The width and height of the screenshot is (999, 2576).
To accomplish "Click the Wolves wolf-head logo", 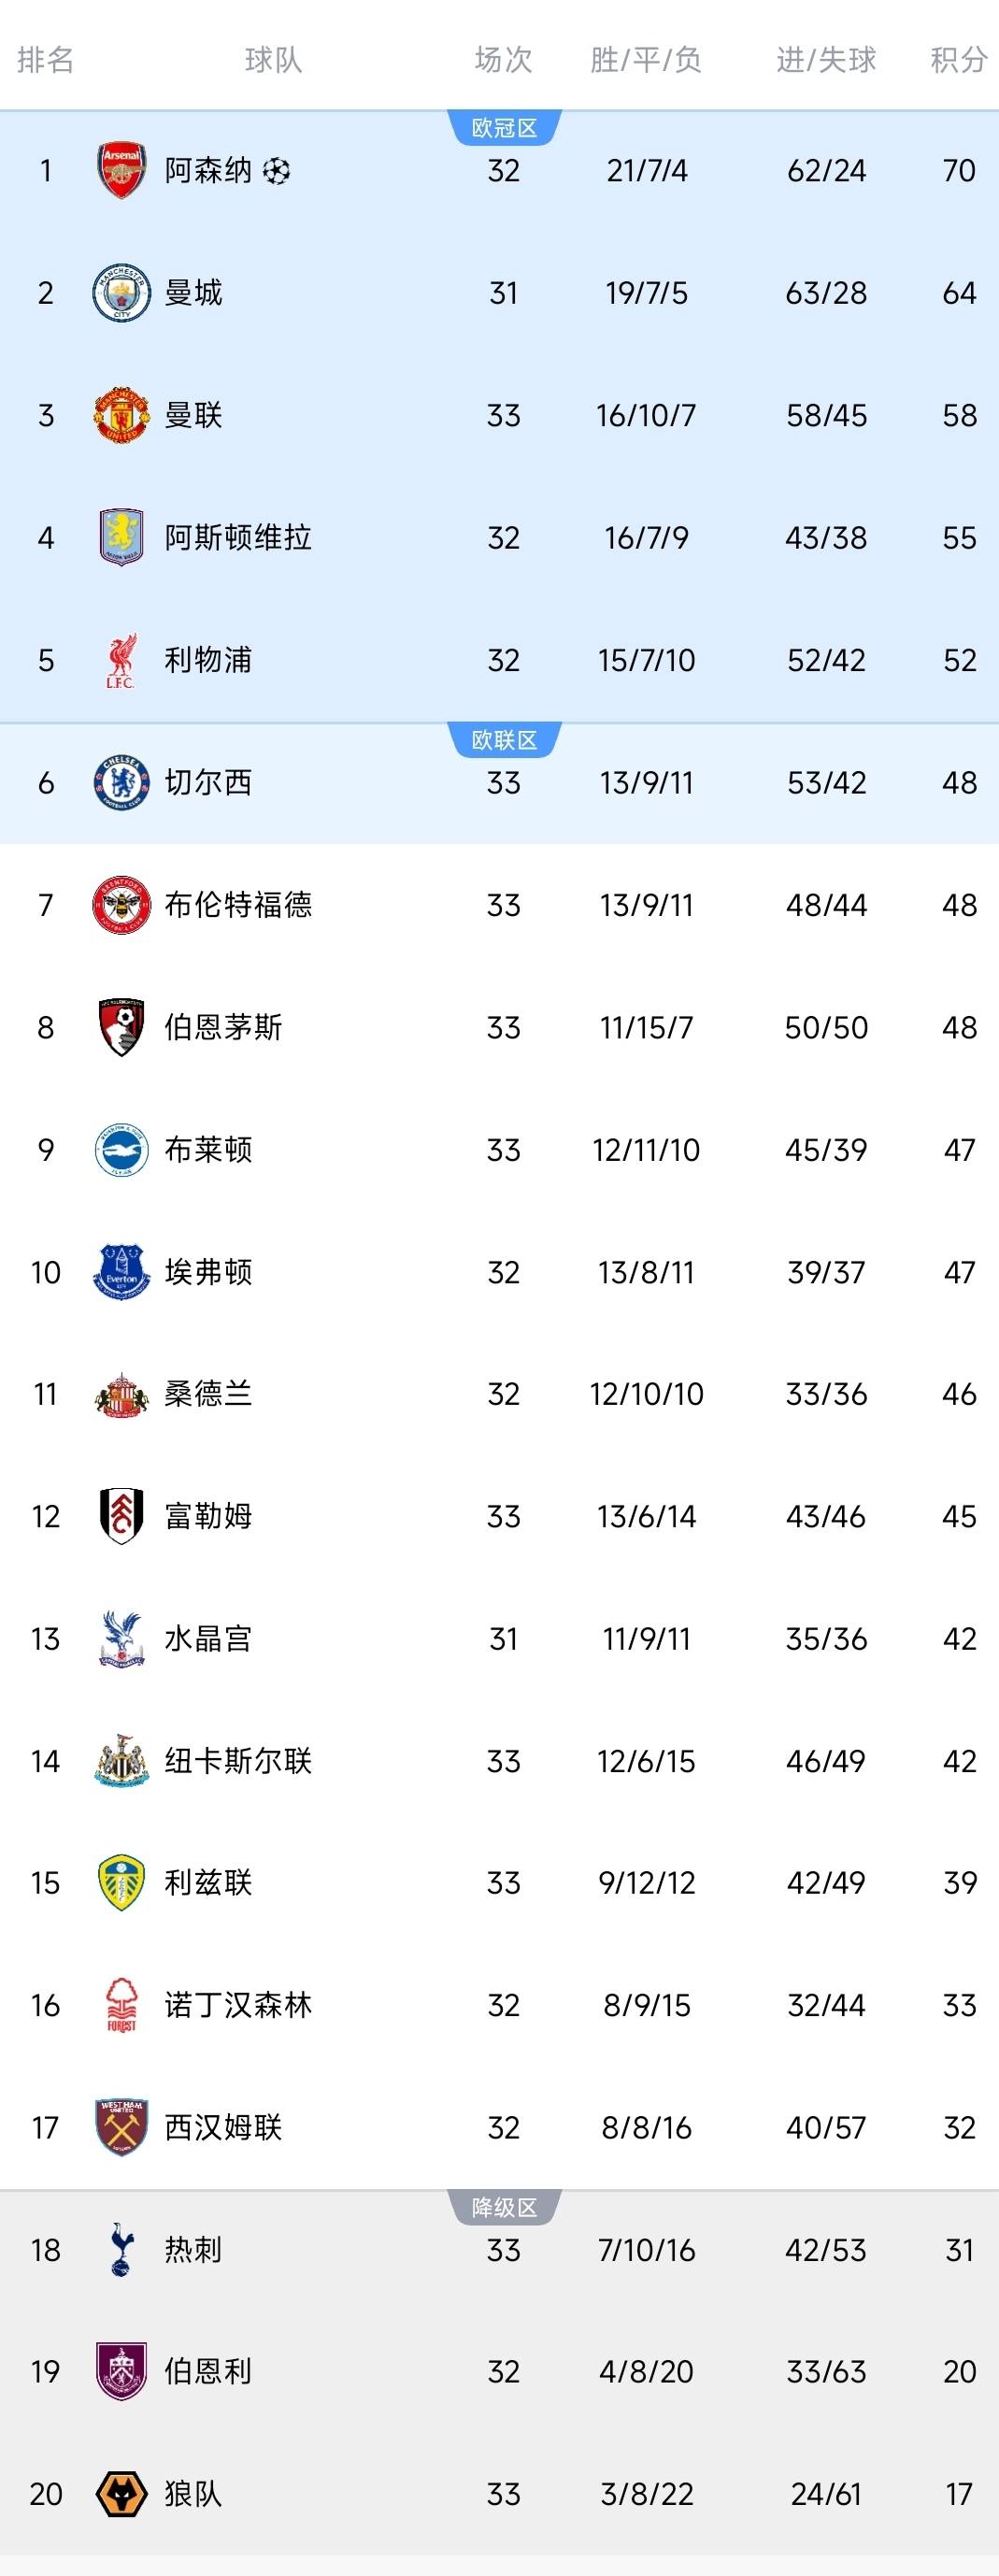I will point(121,2494).
